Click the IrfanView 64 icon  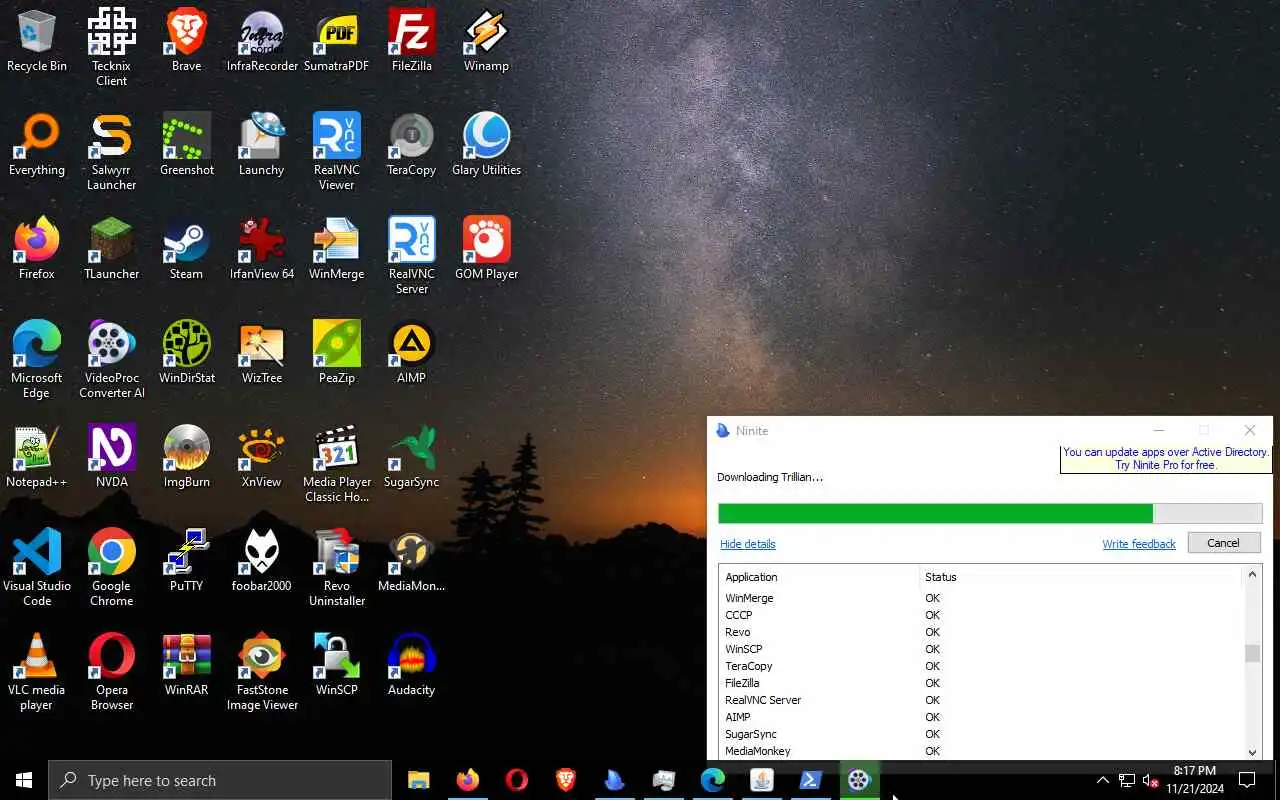262,250
